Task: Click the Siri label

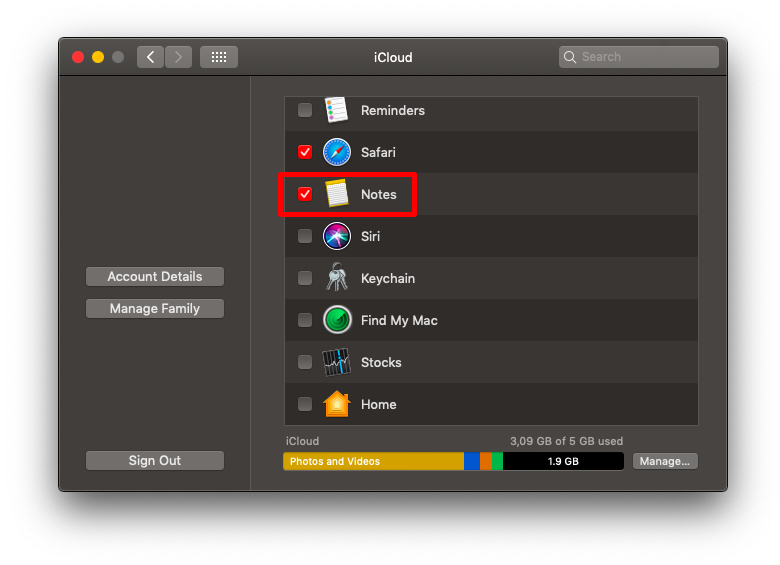Action: pyautogui.click(x=370, y=236)
